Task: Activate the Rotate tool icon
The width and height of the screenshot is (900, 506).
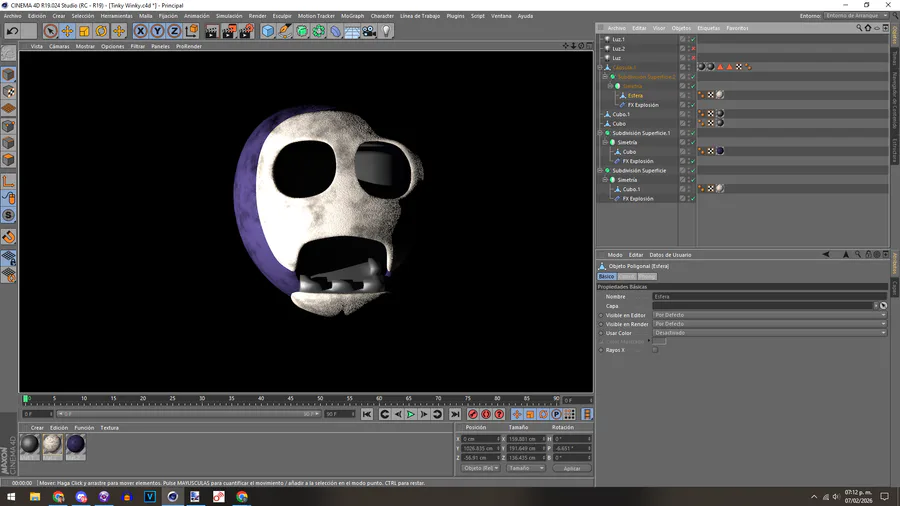Action: pyautogui.click(x=101, y=31)
